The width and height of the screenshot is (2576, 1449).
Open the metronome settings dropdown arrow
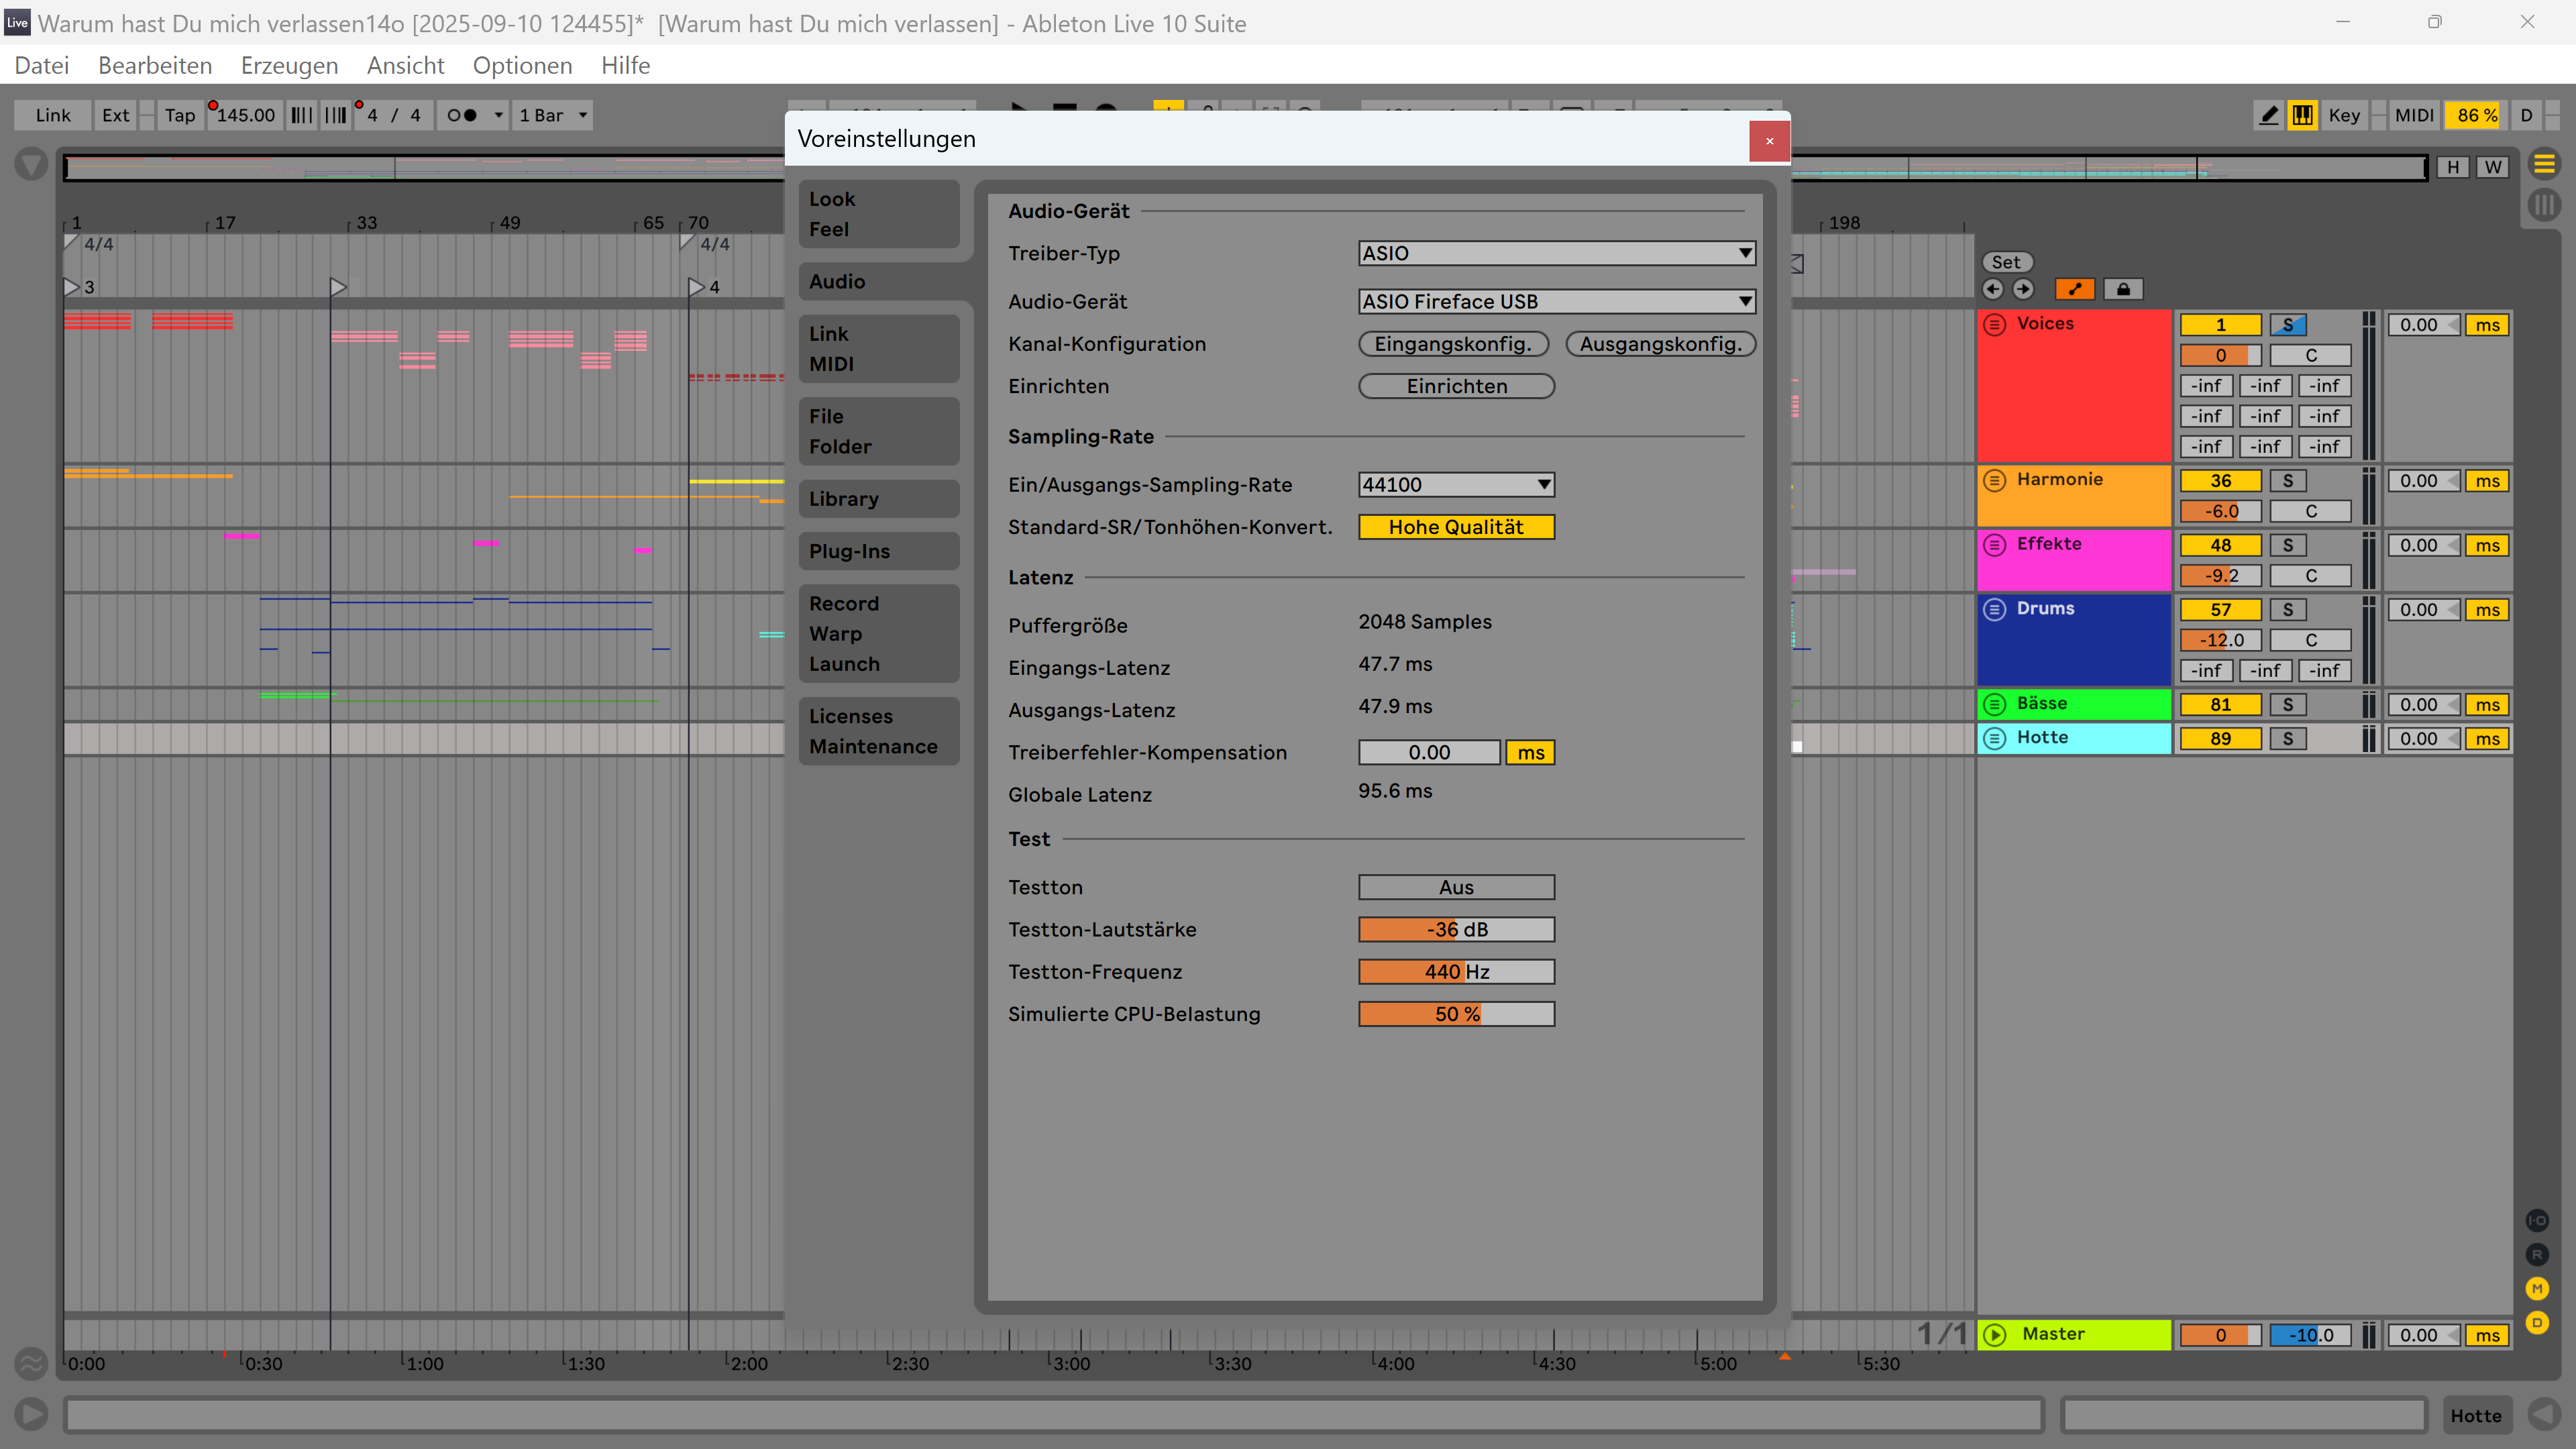click(498, 115)
